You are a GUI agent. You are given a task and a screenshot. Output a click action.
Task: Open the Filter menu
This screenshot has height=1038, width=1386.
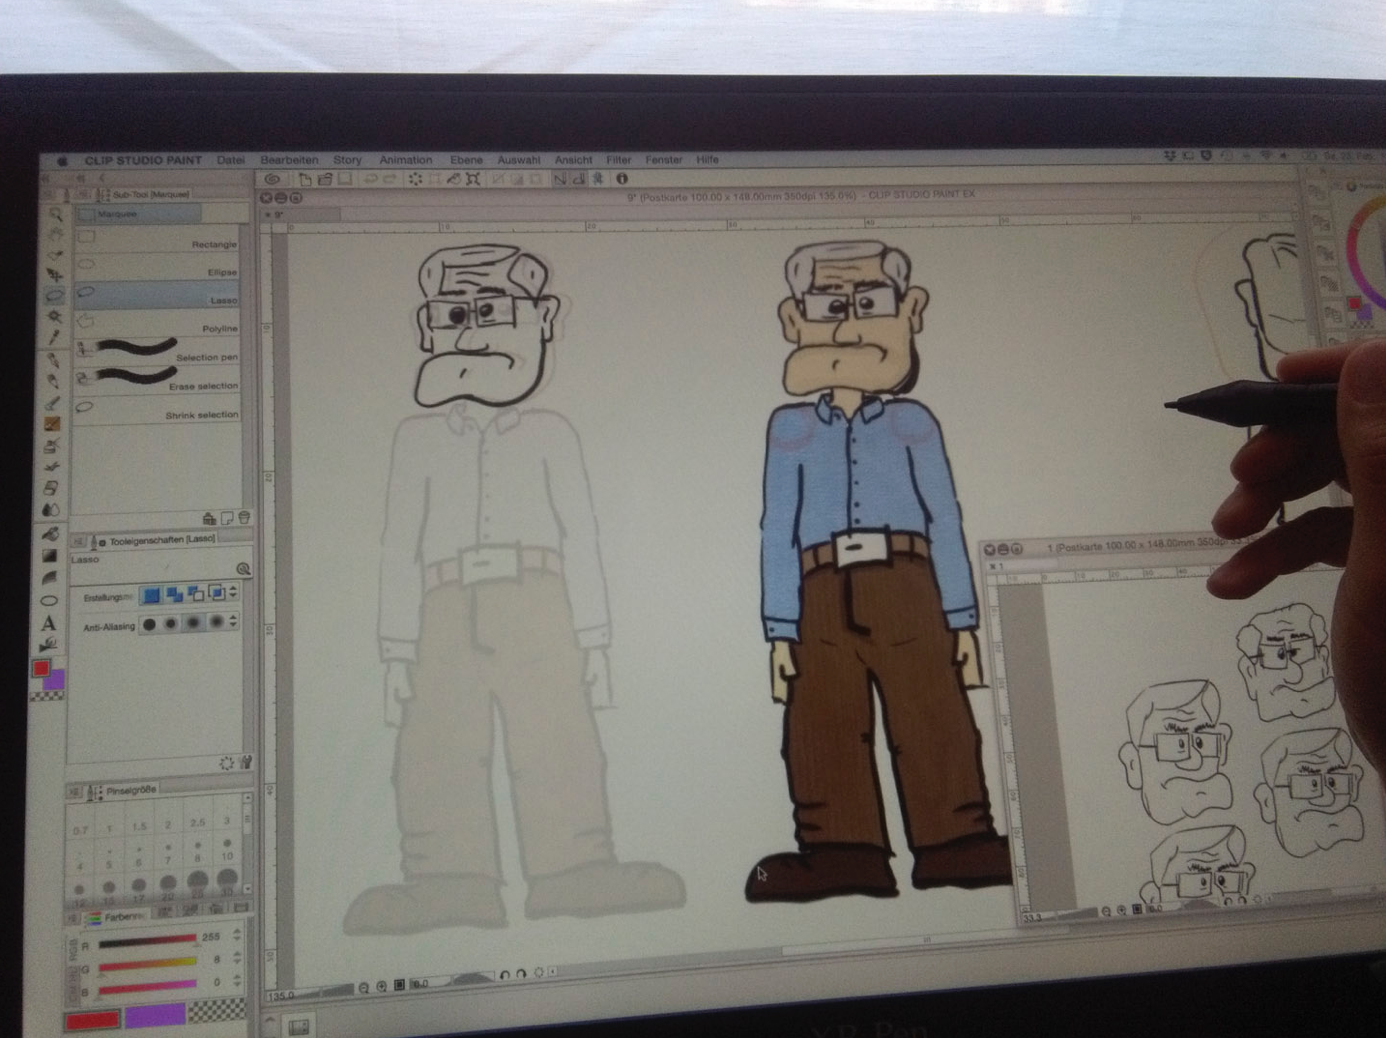[618, 160]
